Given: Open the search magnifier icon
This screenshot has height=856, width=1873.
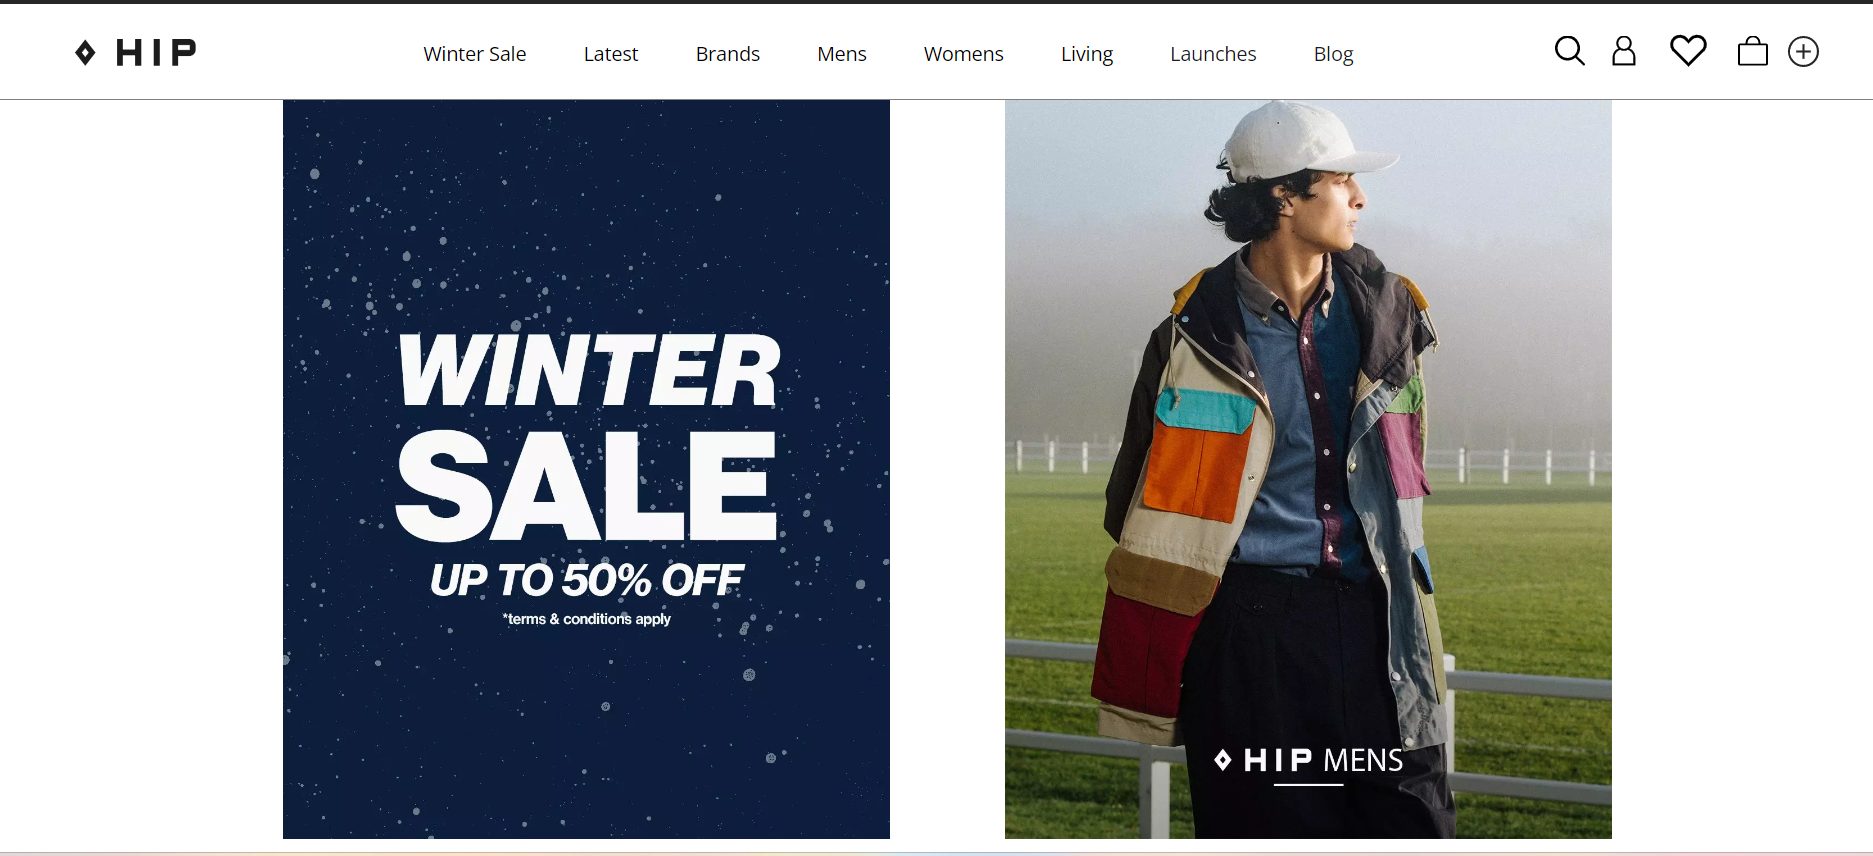Looking at the screenshot, I should pyautogui.click(x=1569, y=51).
